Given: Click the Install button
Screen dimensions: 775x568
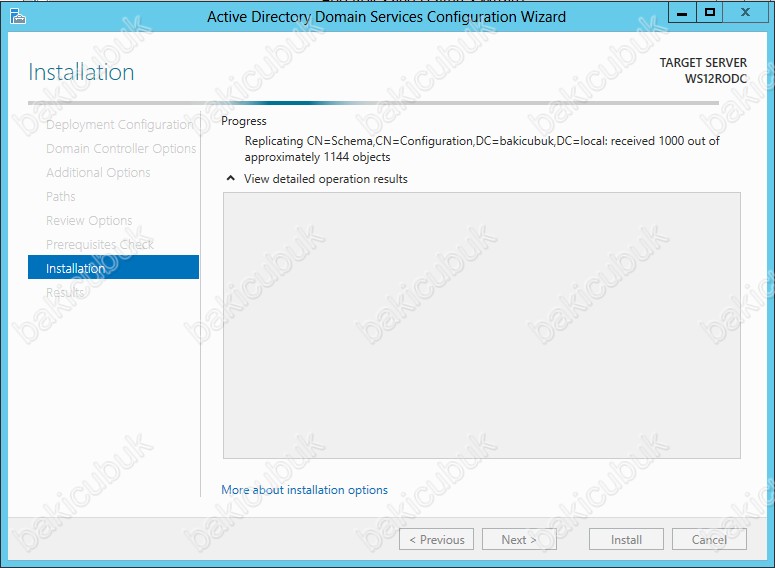Looking at the screenshot, I should 626,539.
